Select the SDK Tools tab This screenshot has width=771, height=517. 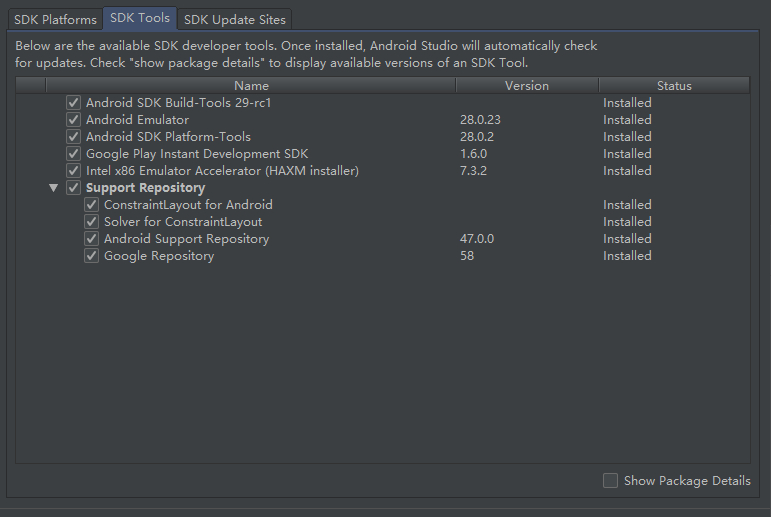point(140,18)
